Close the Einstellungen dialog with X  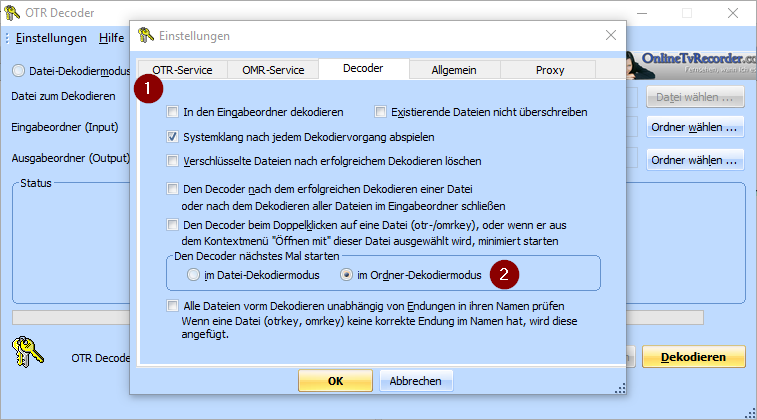click(610, 36)
